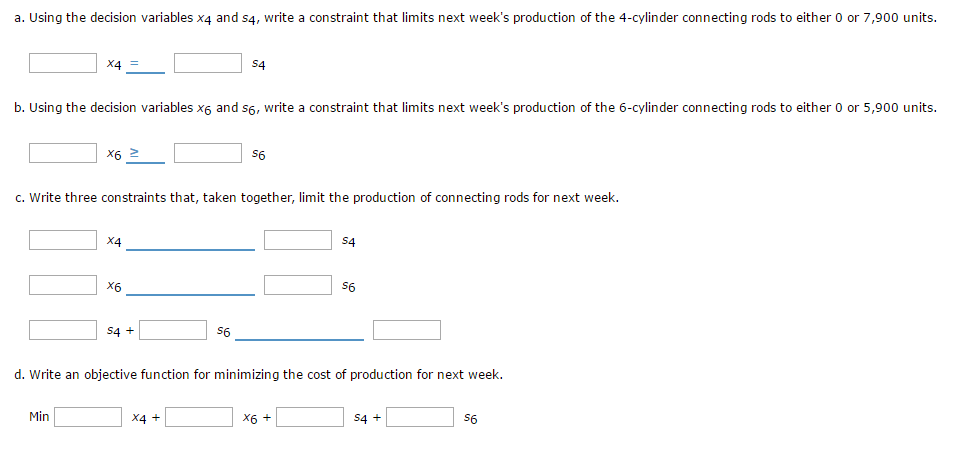958x454 pixels.
Task: Click the s4 cost coefficient field in objective
Action: coord(310,417)
